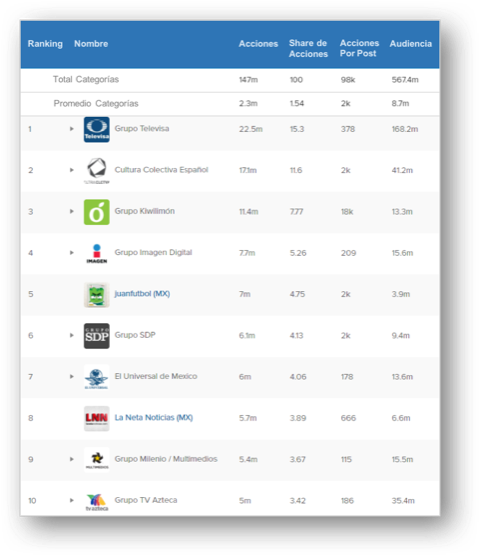Click the 15.3 share value
This screenshot has width=480, height=556.
point(297,129)
